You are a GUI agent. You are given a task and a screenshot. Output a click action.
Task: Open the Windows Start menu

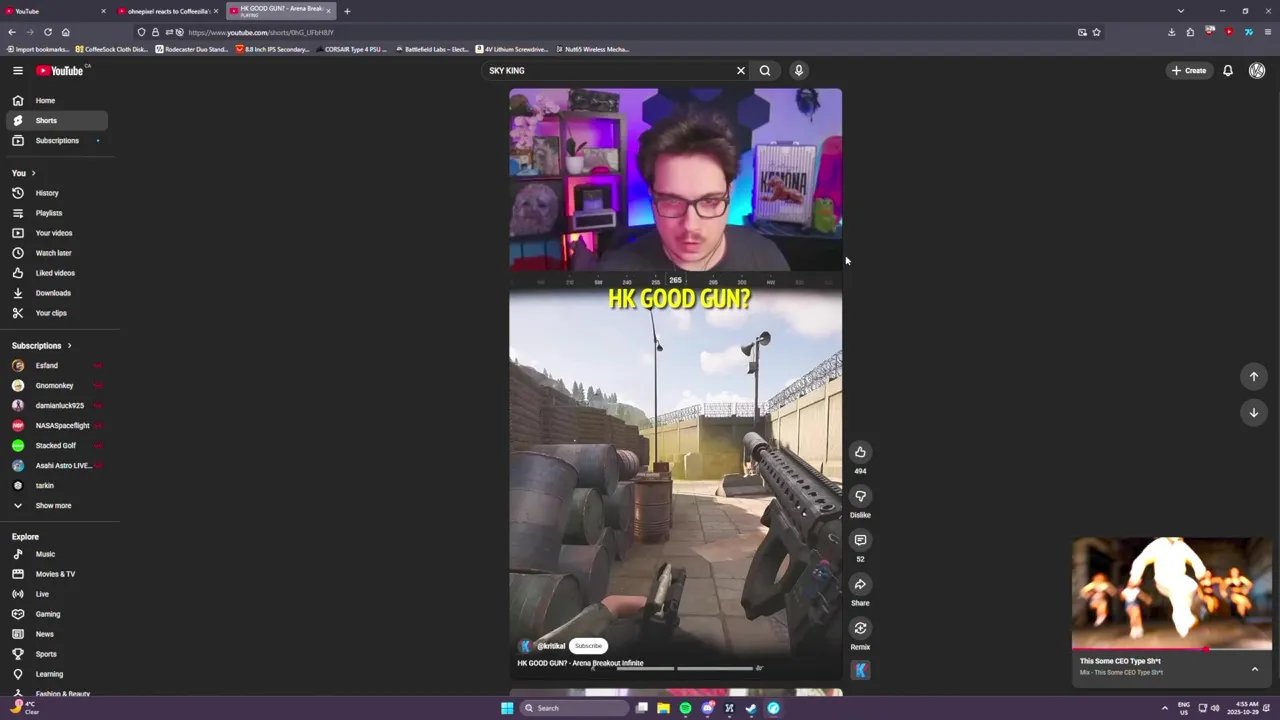(x=507, y=708)
